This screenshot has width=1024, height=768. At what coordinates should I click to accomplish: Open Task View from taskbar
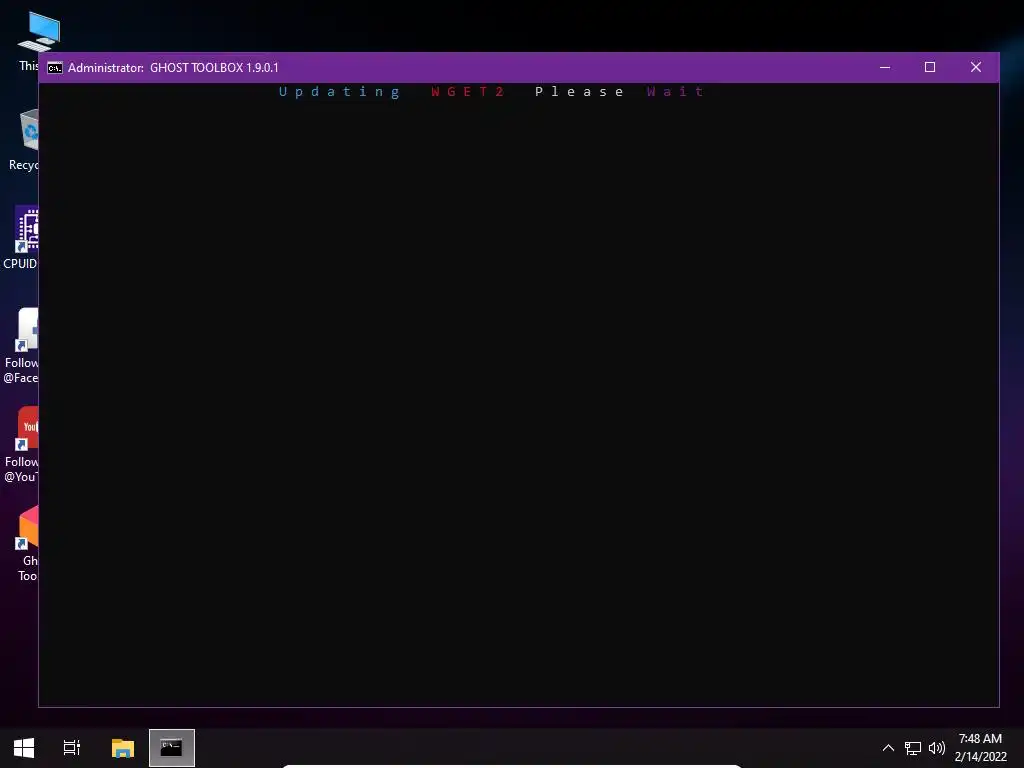tap(72, 748)
